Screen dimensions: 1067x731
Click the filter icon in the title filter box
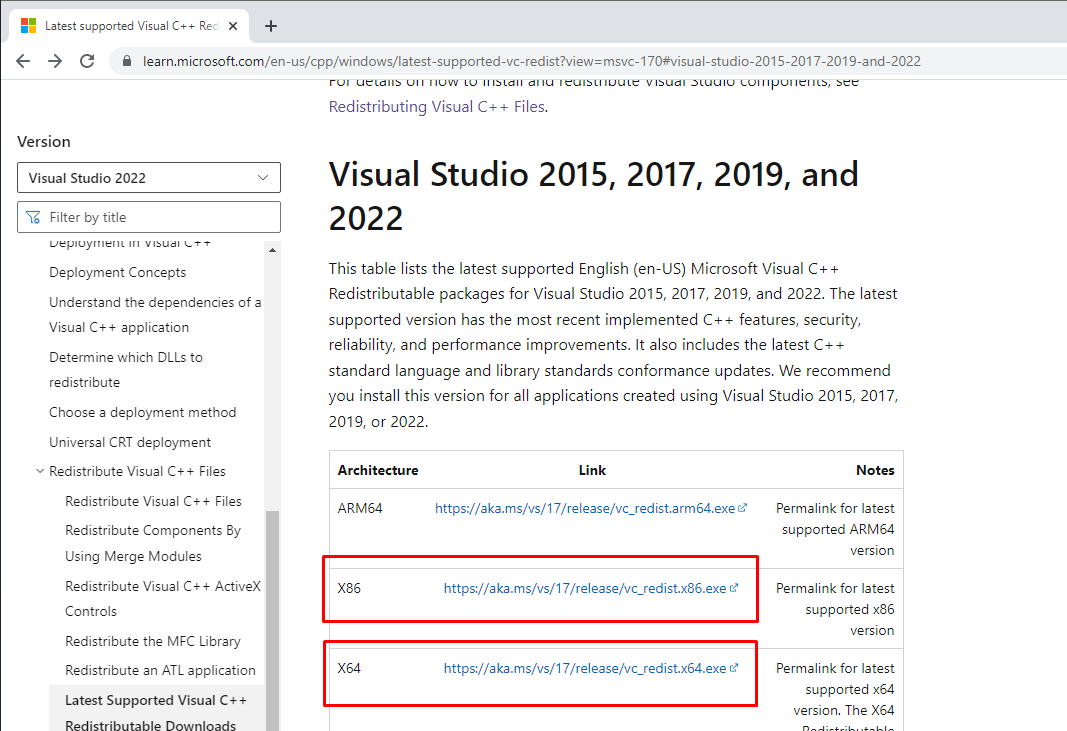pos(33,217)
